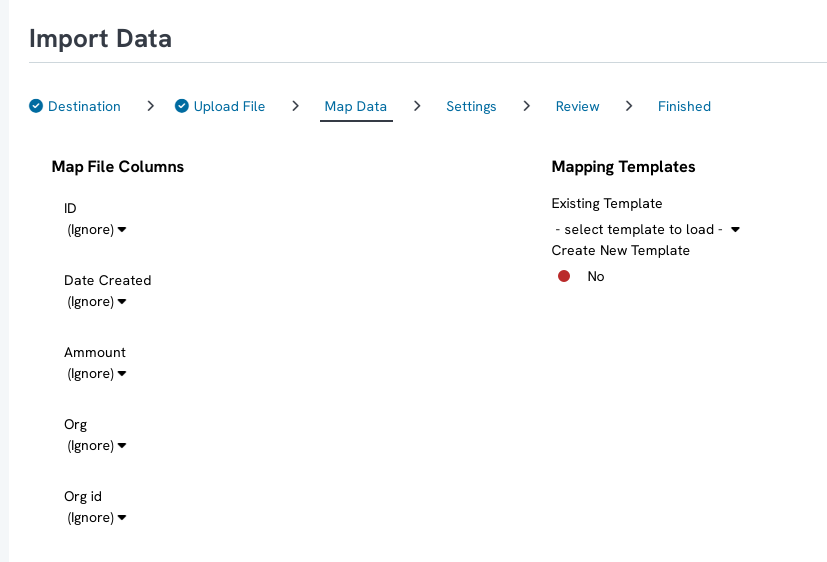Go to the Map Data step tab
827x562 pixels.
click(356, 106)
